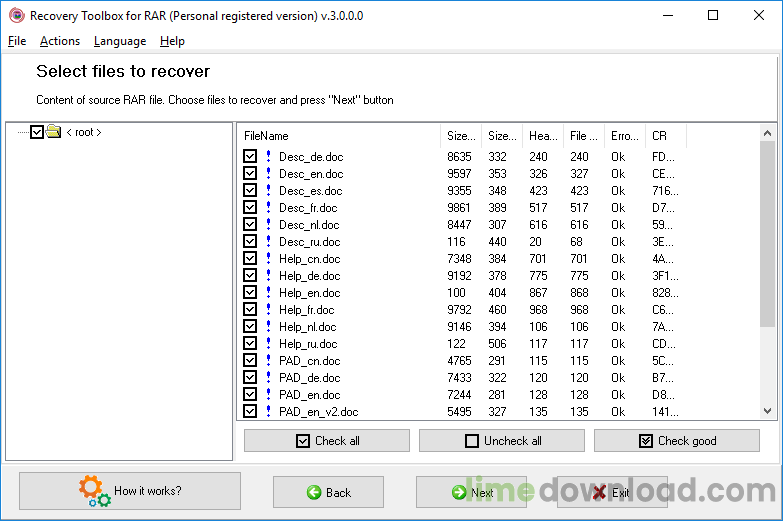Click the Erro... column header
The height and width of the screenshot is (521, 783).
625,136
